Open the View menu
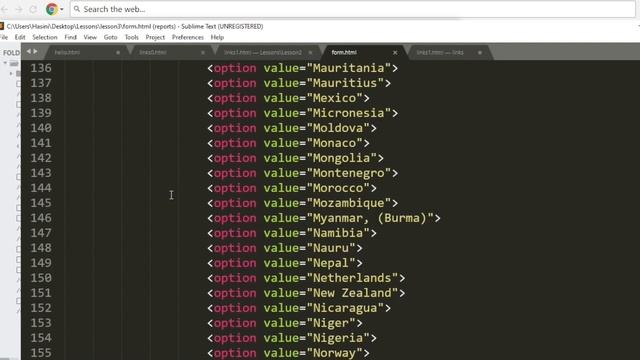 90,37
